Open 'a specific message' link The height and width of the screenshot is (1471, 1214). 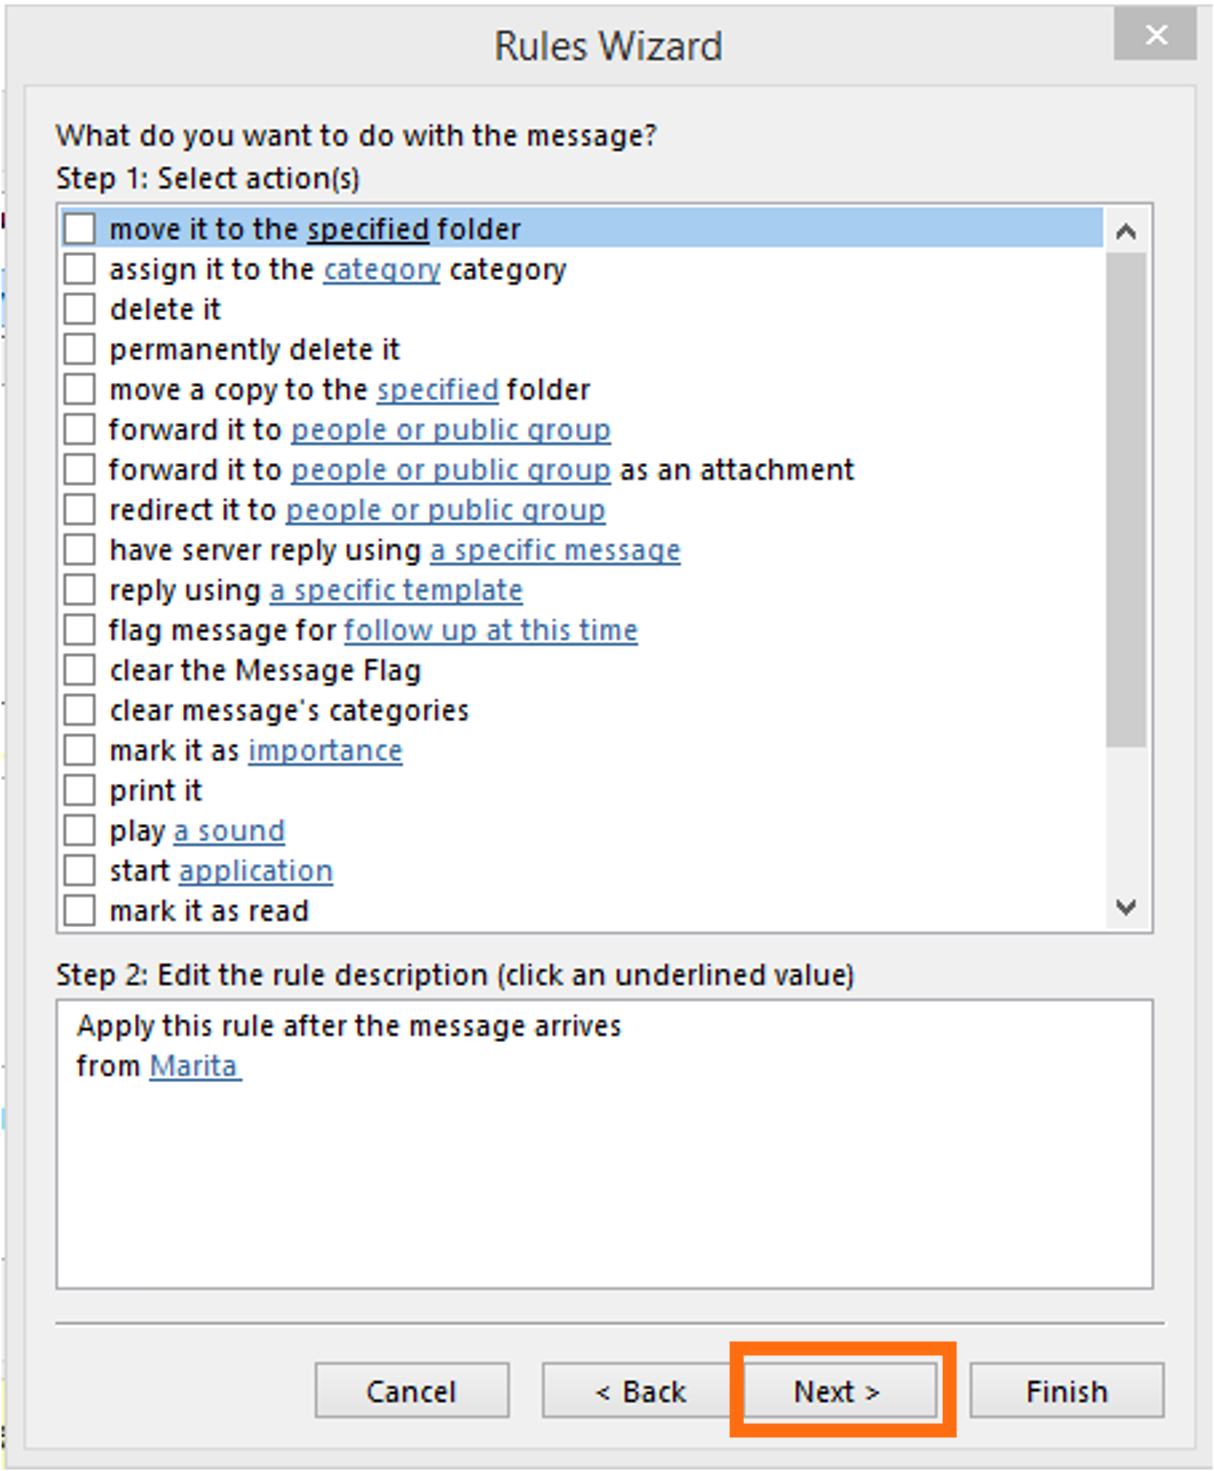555,550
